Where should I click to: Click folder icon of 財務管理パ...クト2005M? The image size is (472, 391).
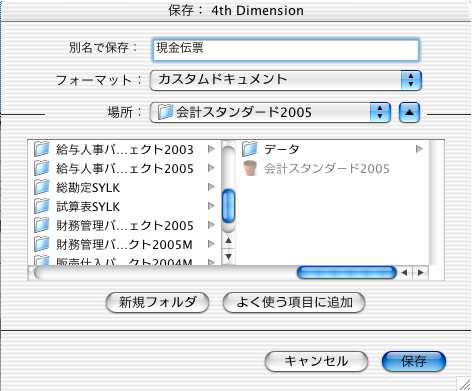click(42, 244)
